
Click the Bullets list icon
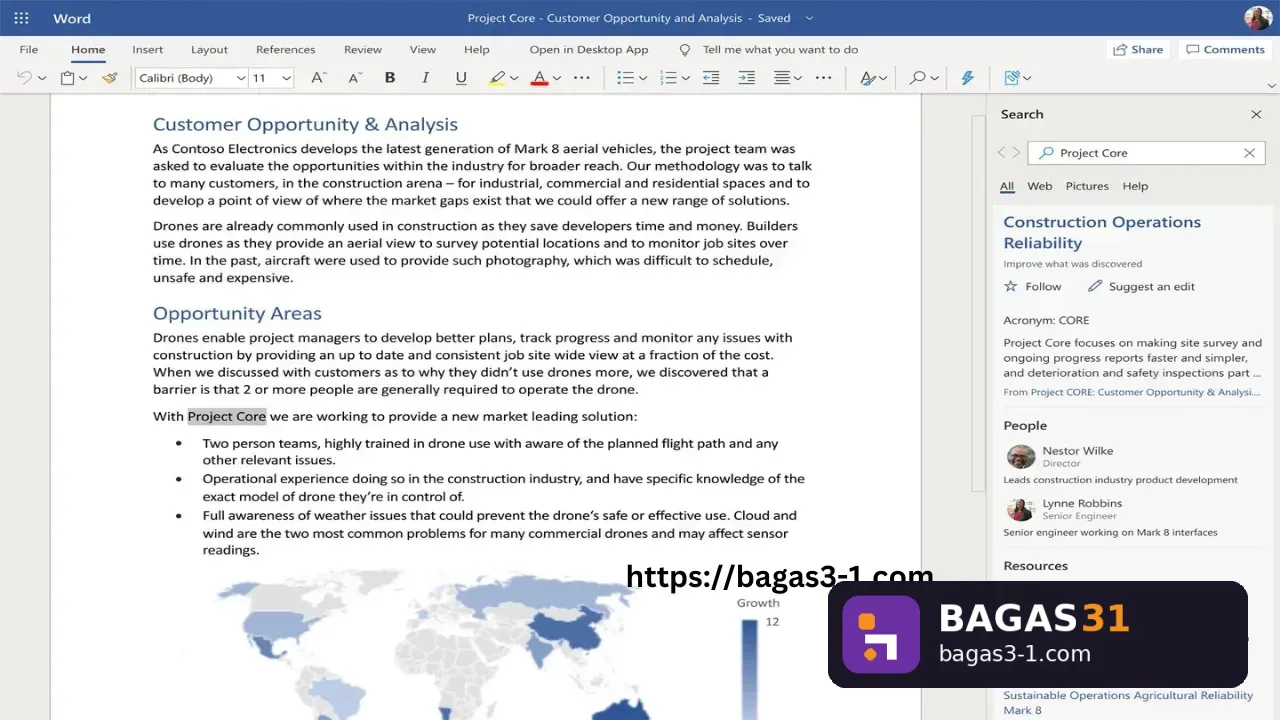tap(626, 78)
